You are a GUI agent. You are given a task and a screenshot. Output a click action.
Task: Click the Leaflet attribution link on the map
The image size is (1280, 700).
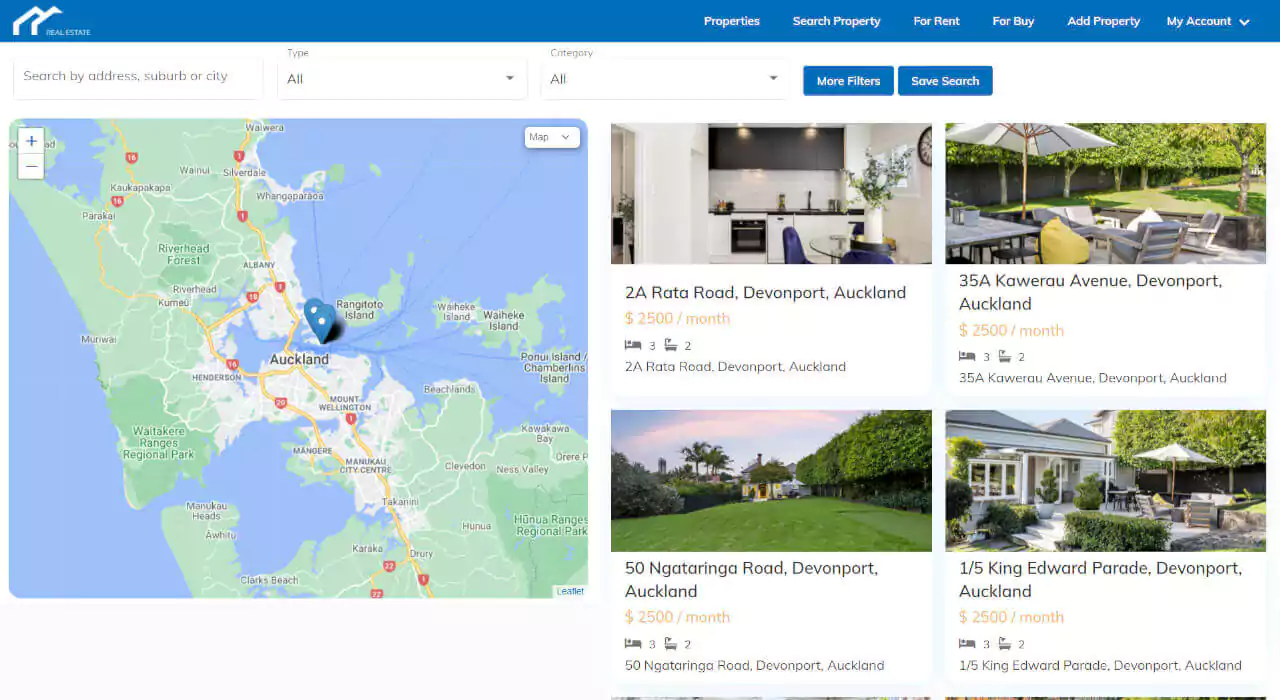point(570,591)
